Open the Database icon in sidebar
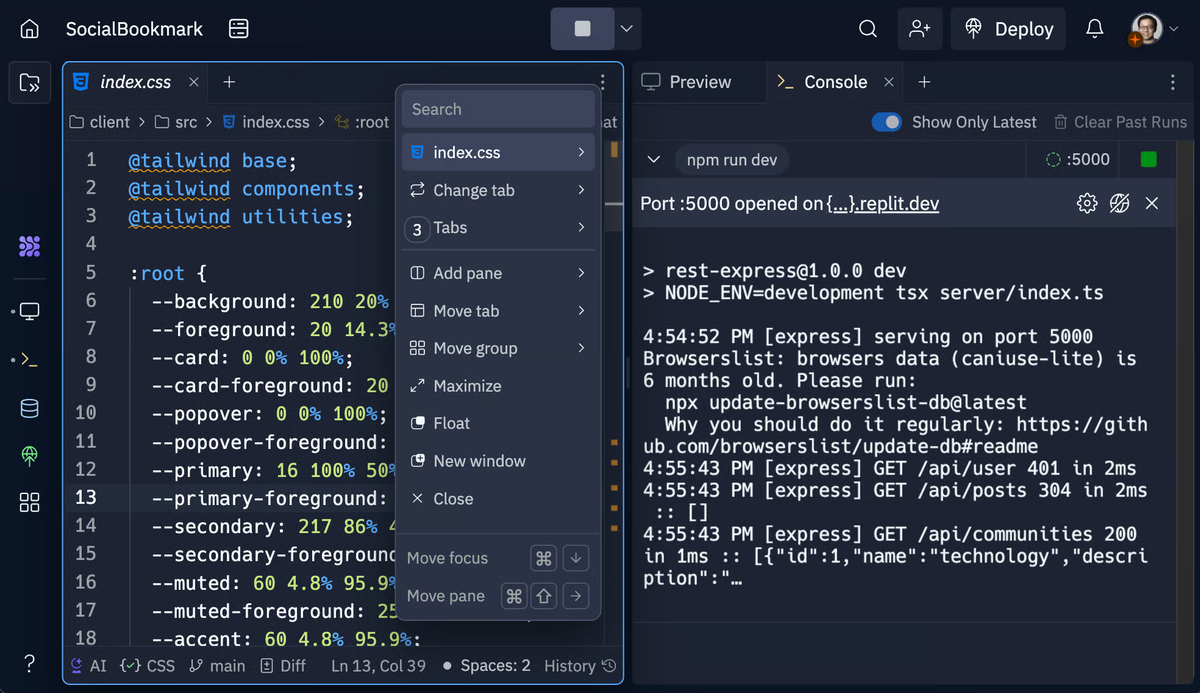Screen dimensions: 1200x693 point(30,408)
